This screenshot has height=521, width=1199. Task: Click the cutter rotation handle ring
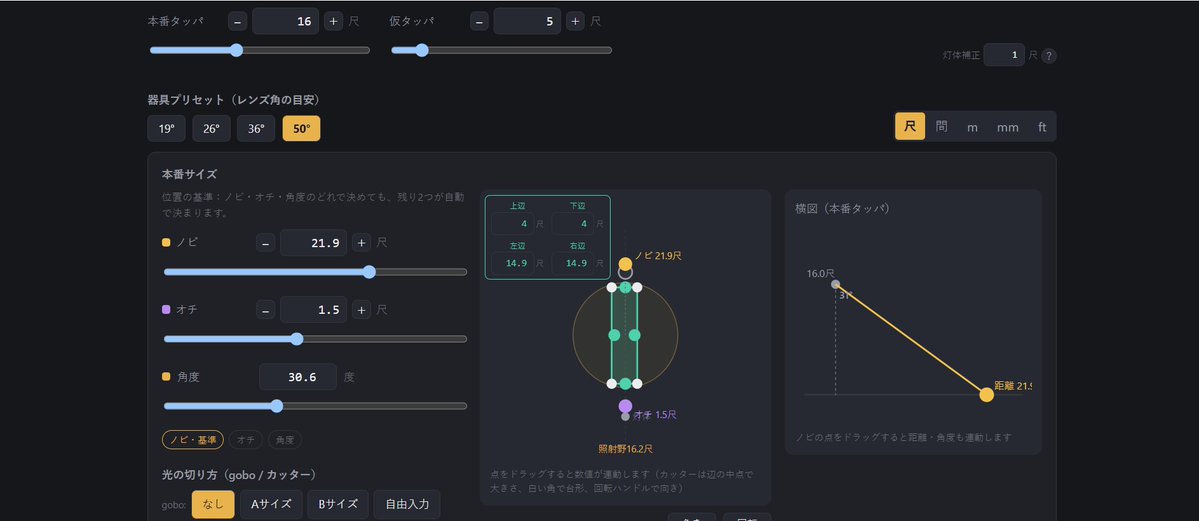(x=625, y=273)
